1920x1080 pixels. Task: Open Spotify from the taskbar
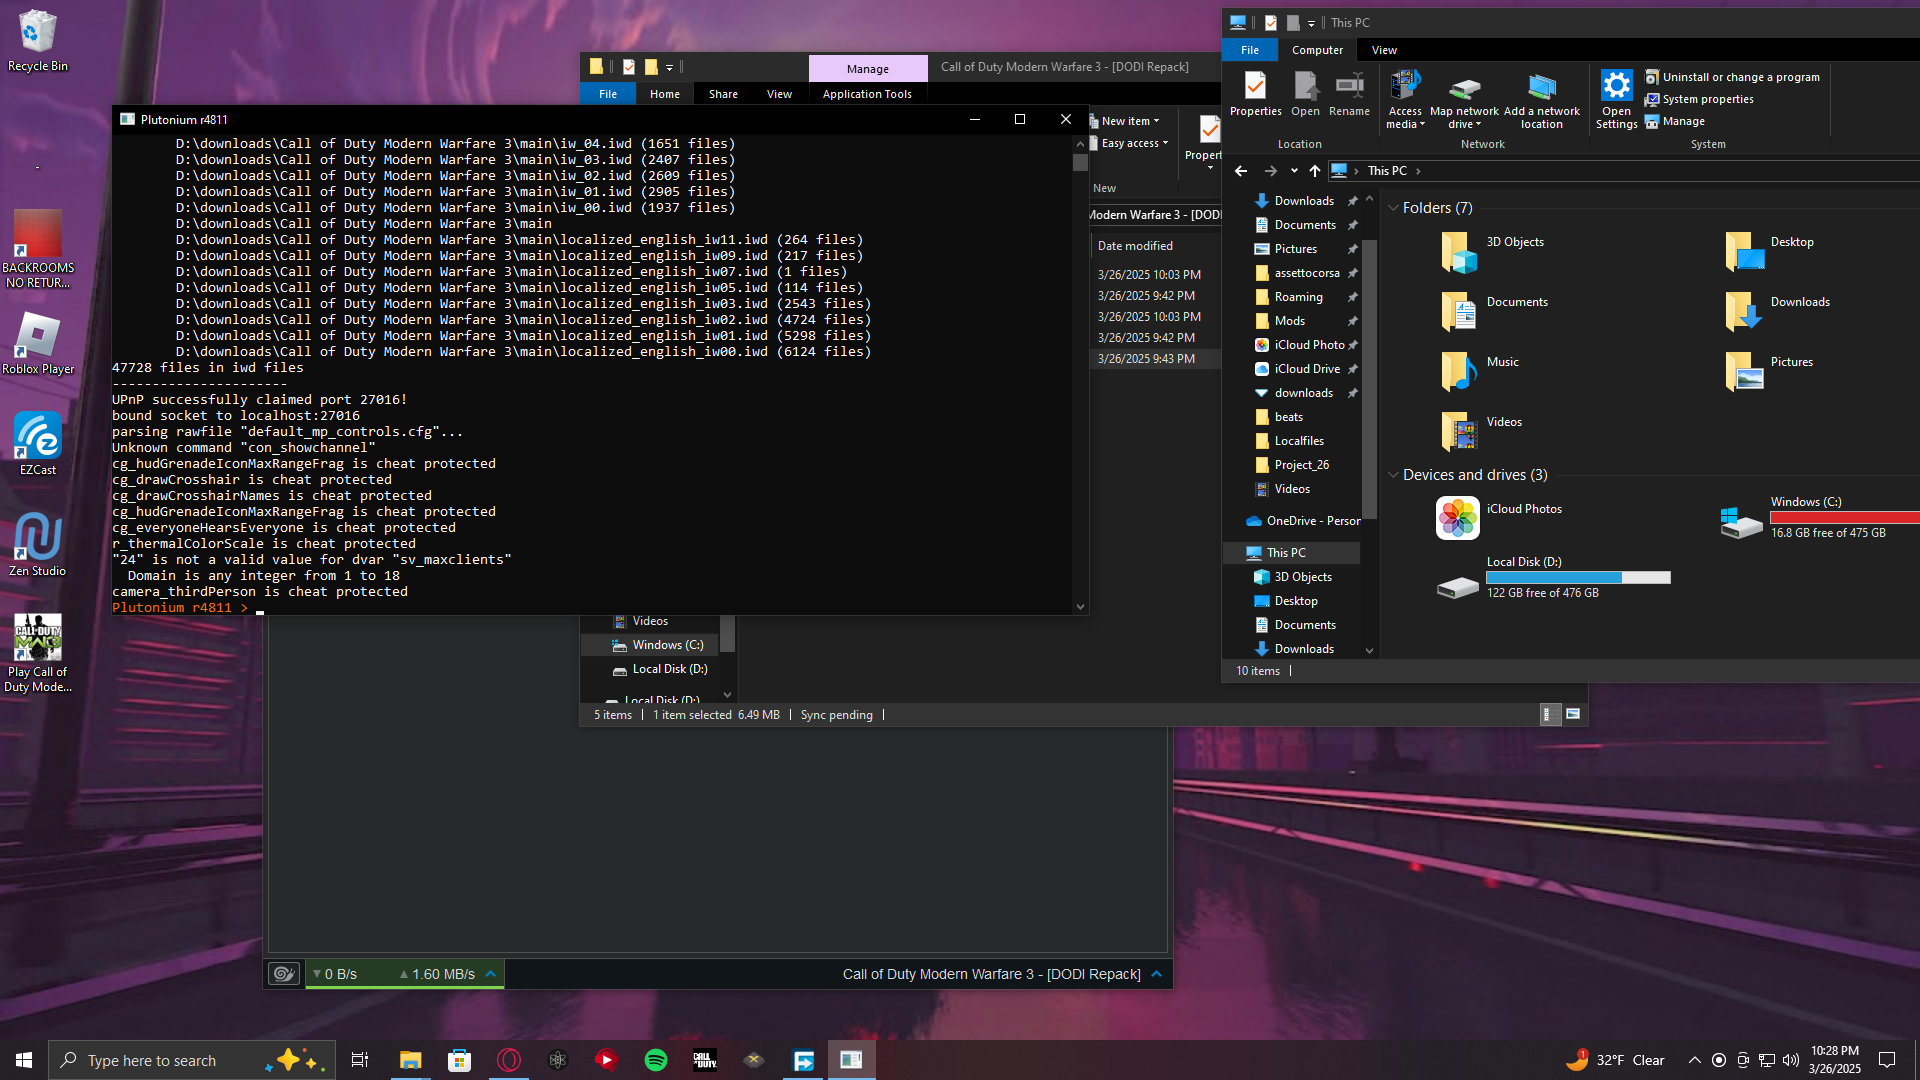[656, 1060]
